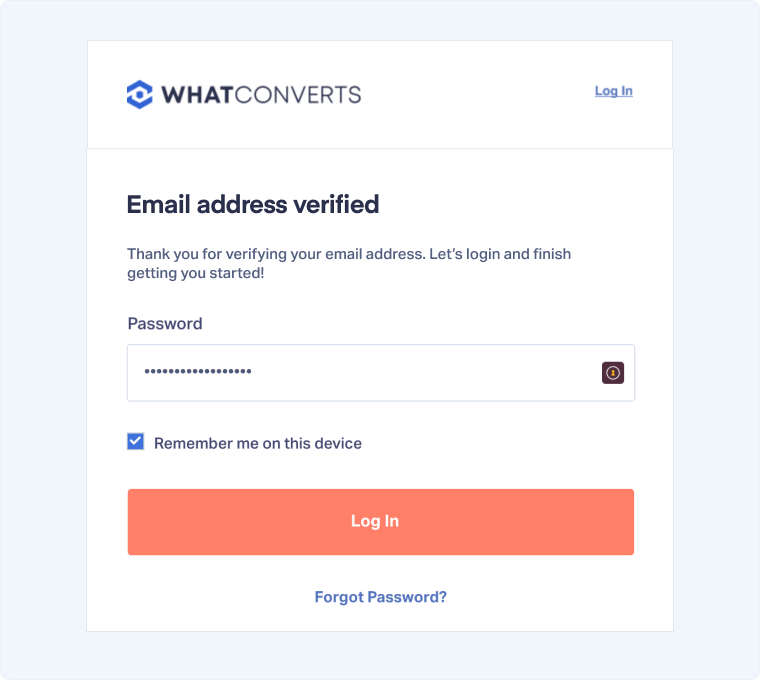The image size is (760, 680).
Task: Click the "Remember me on this device" label
Action: [x=257, y=443]
